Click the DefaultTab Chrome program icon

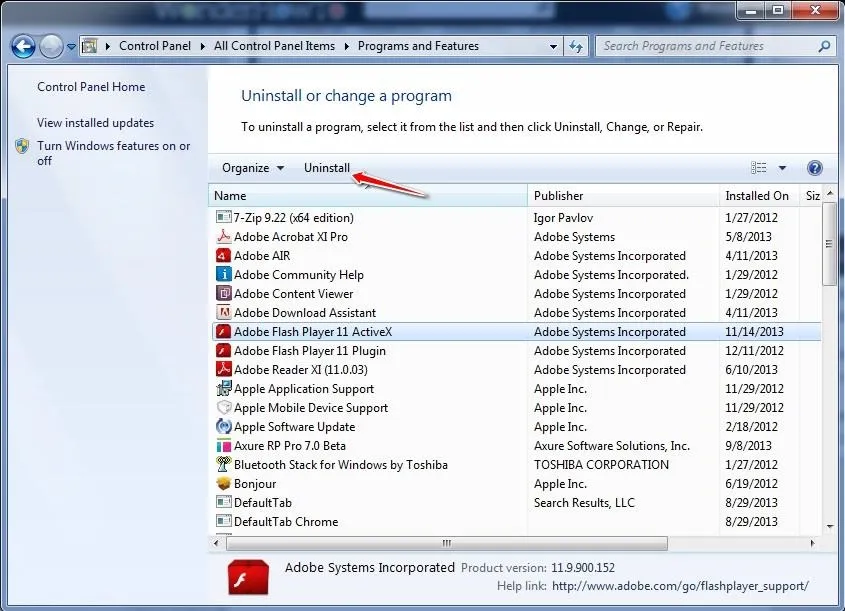[223, 521]
